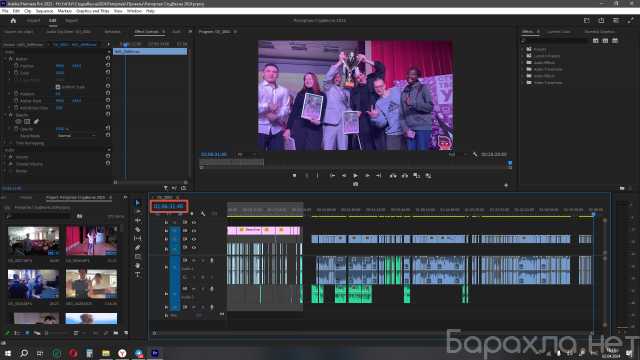The image size is (640, 360).
Task: Select the Slip tool
Action: (x=138, y=238)
